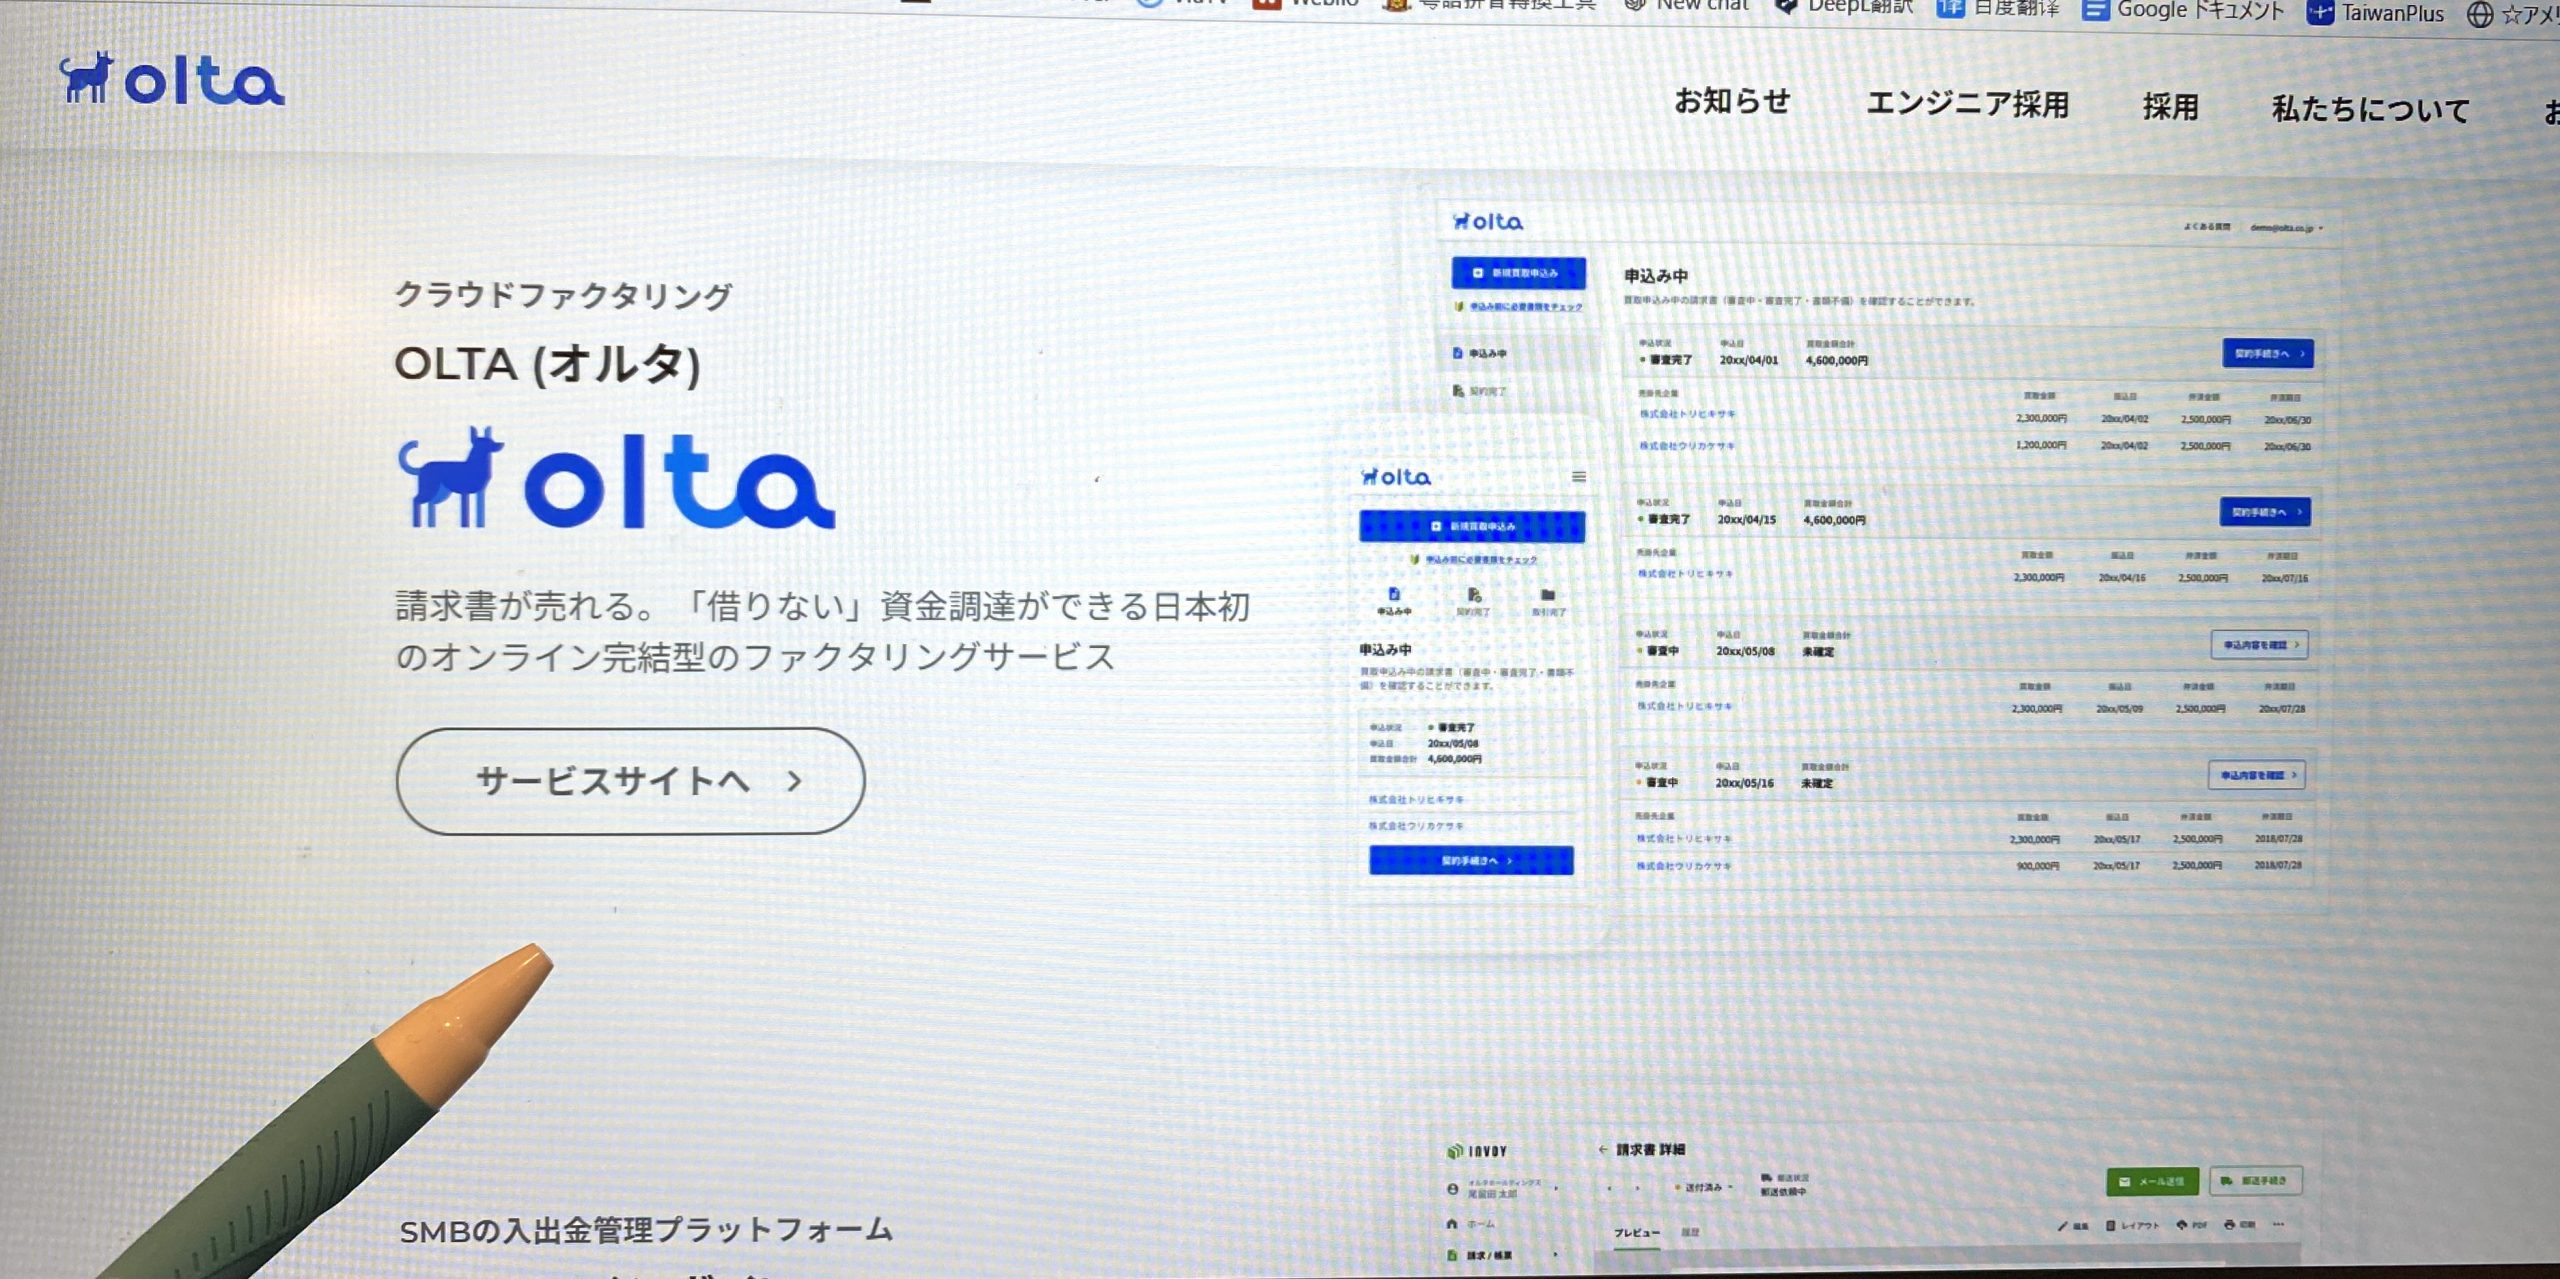Click the pencil edit icon in the INVOY toolbar
This screenshot has width=2560, height=1279.
click(2063, 1225)
